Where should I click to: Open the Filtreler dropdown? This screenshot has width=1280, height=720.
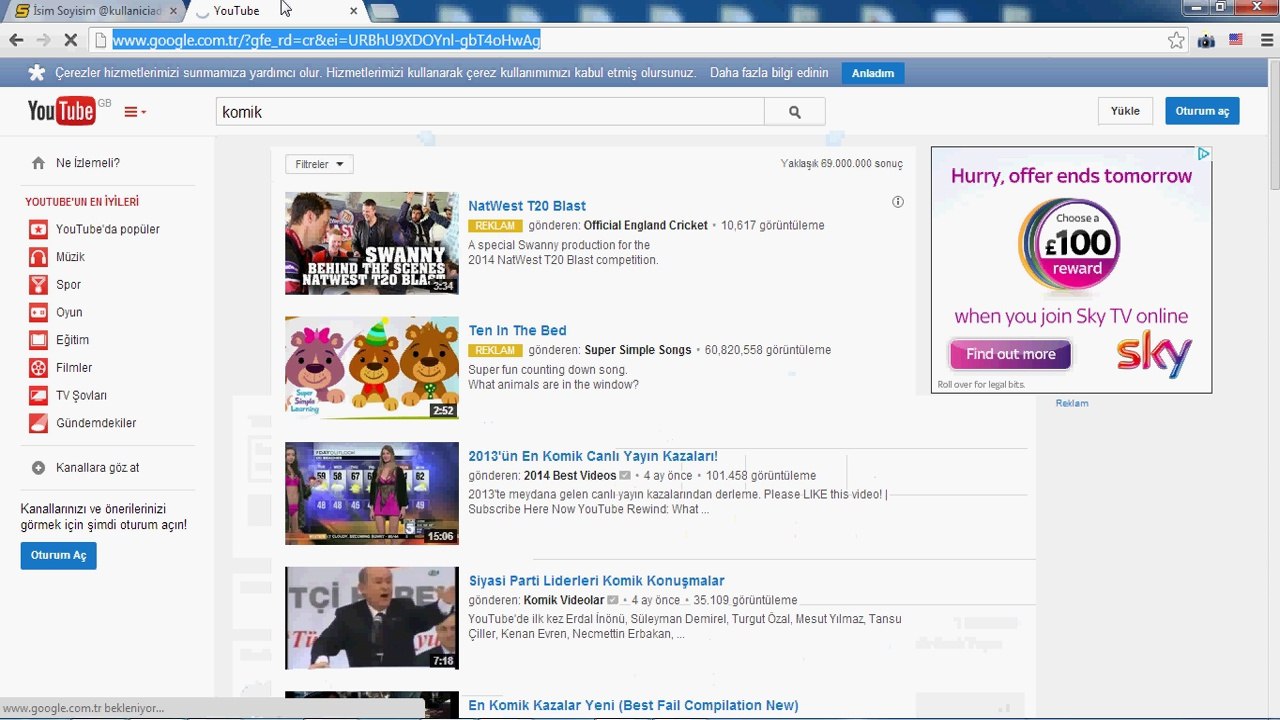click(319, 164)
